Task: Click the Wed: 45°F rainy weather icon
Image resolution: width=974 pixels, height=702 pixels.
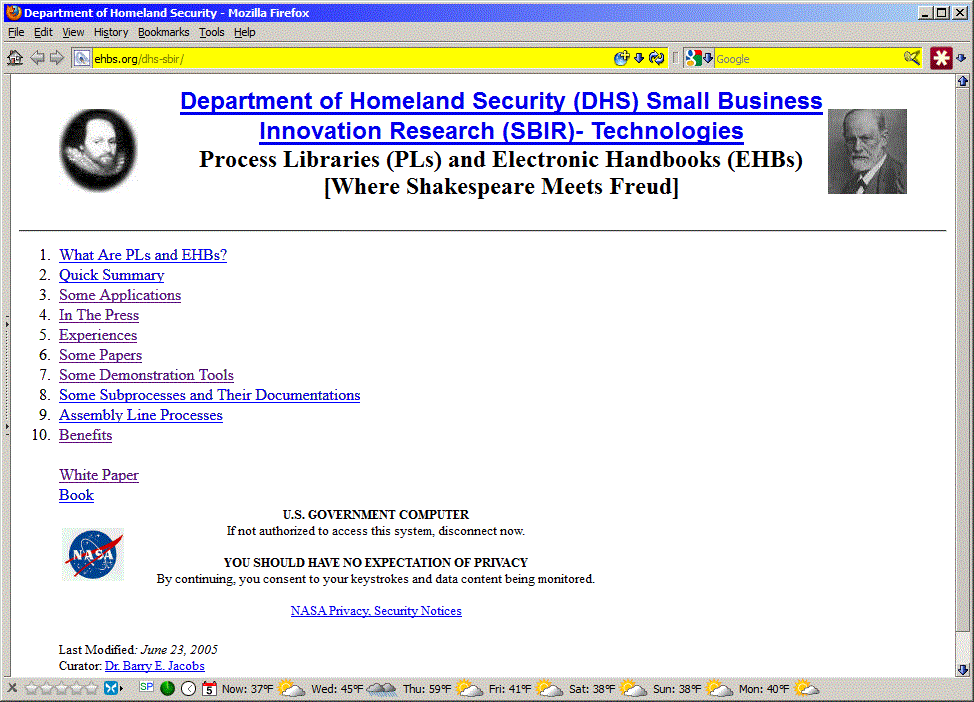Action: pyautogui.click(x=381, y=688)
